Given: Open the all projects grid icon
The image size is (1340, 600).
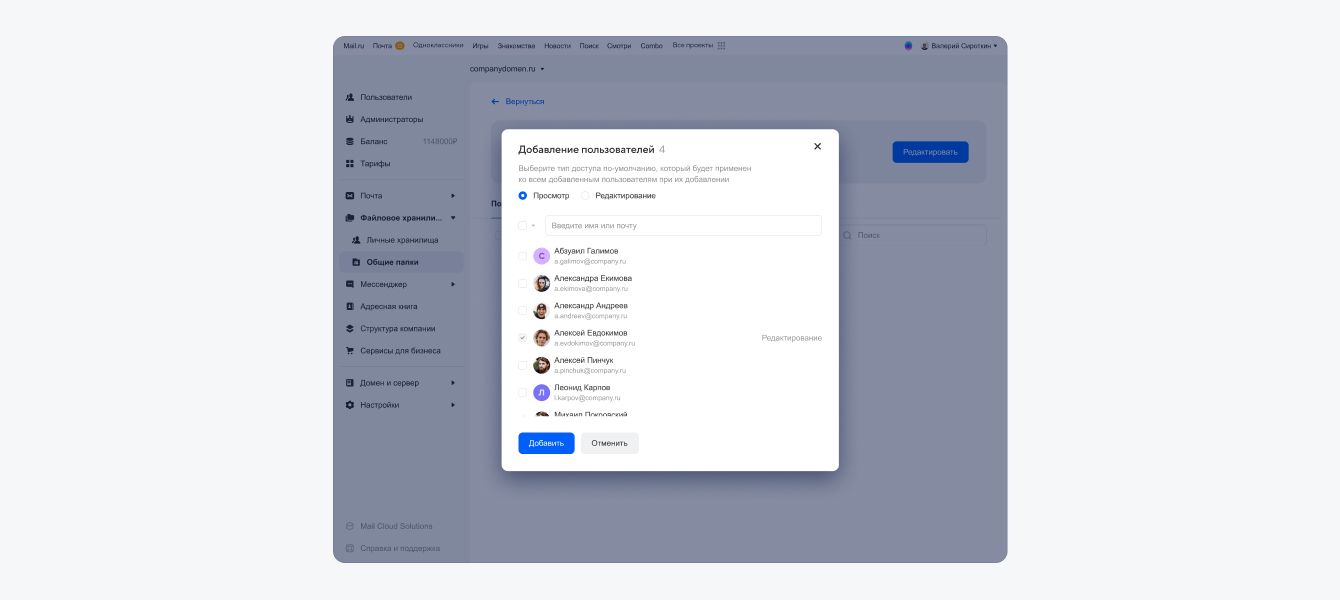Looking at the screenshot, I should 721,45.
